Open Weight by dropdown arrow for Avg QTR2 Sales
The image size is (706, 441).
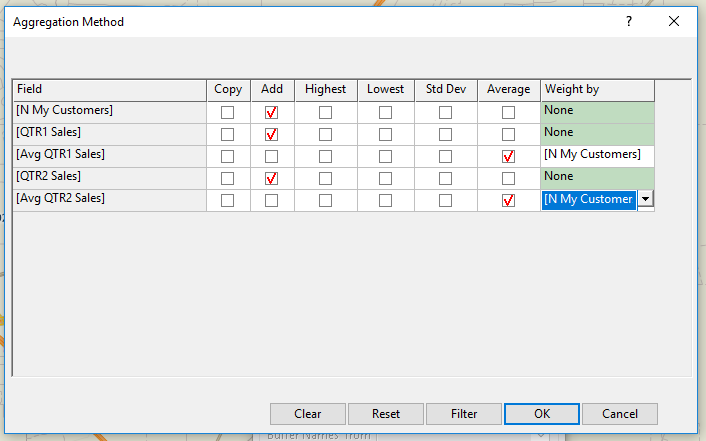(645, 199)
